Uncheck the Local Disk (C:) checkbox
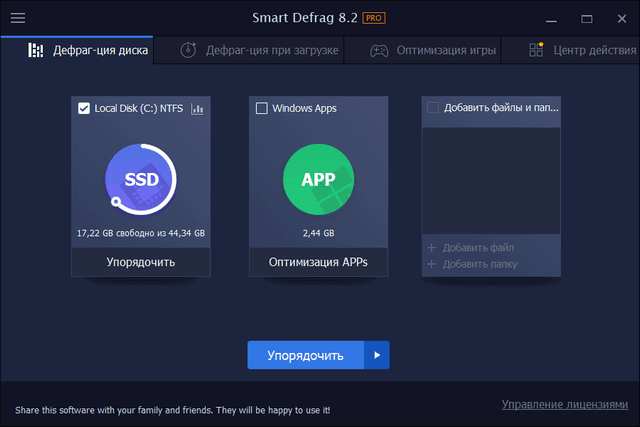Viewport: 640px width, 427px height. click(x=84, y=108)
